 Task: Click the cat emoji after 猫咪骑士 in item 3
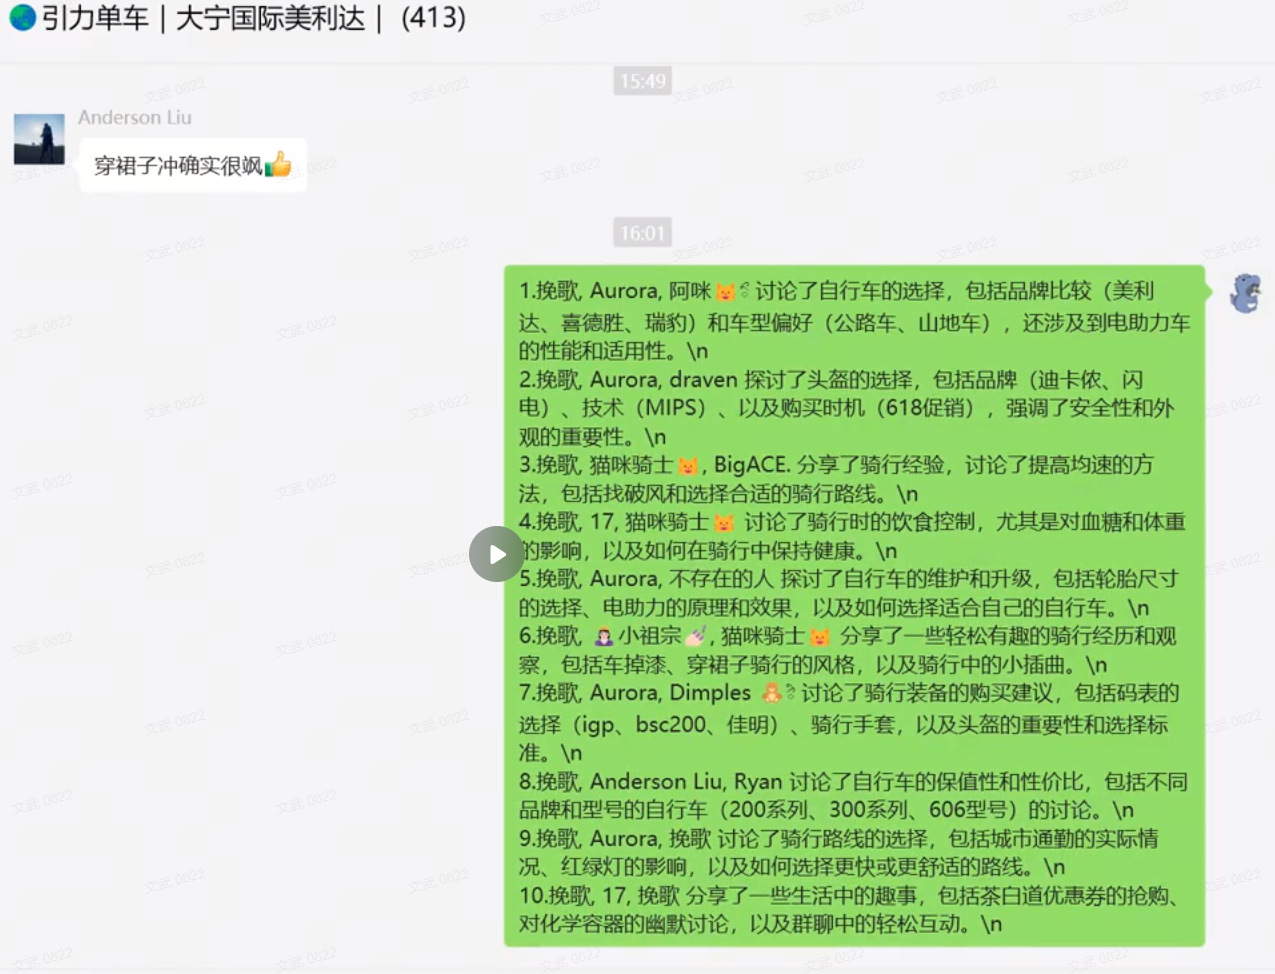688,465
